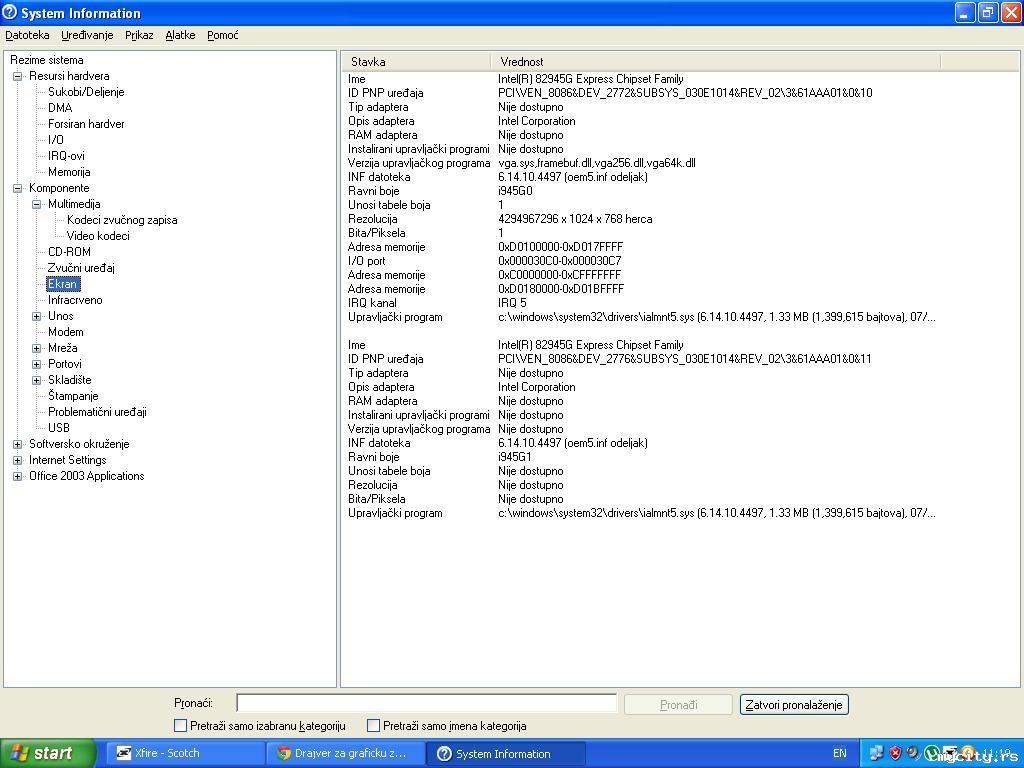Select Rezime sistema in the tree

point(47,60)
